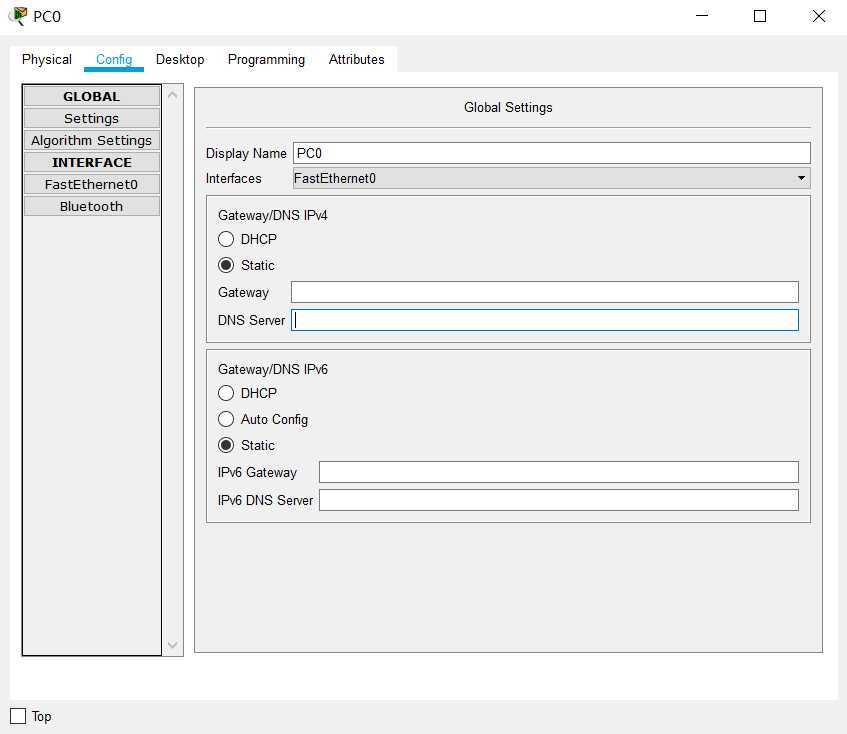Open Bluetooth interface settings
This screenshot has height=734, width=847.
click(91, 206)
